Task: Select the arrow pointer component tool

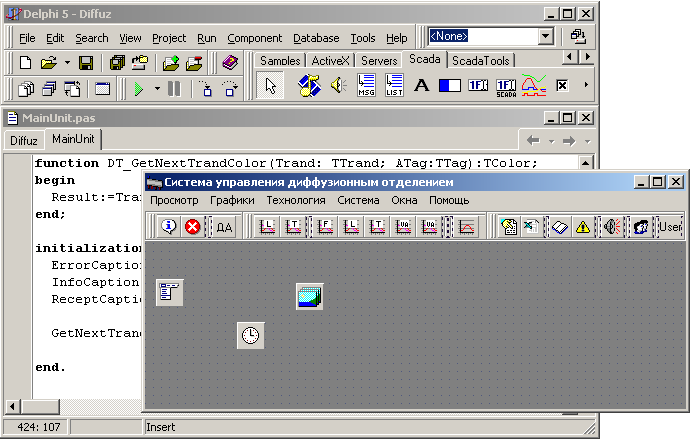Action: pos(268,86)
